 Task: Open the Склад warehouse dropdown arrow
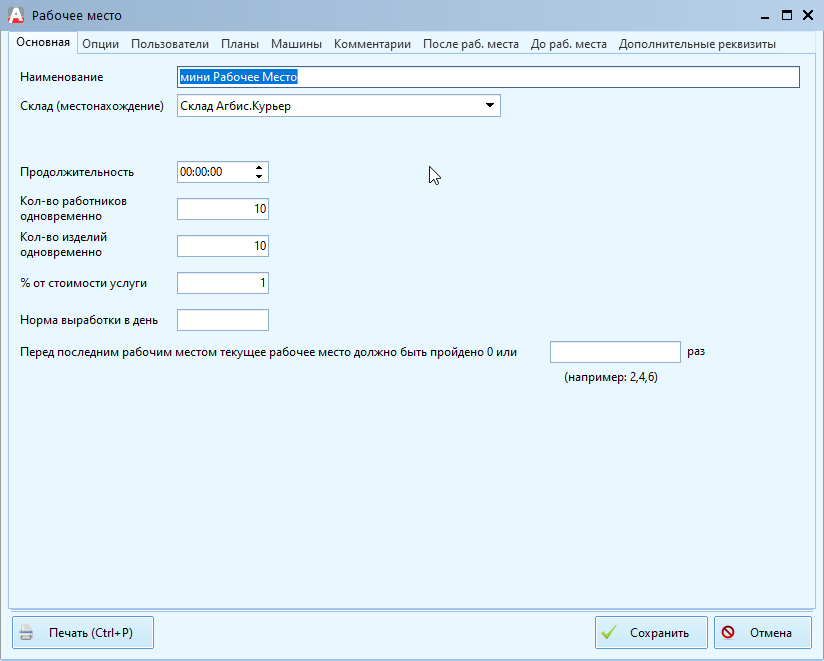489,105
